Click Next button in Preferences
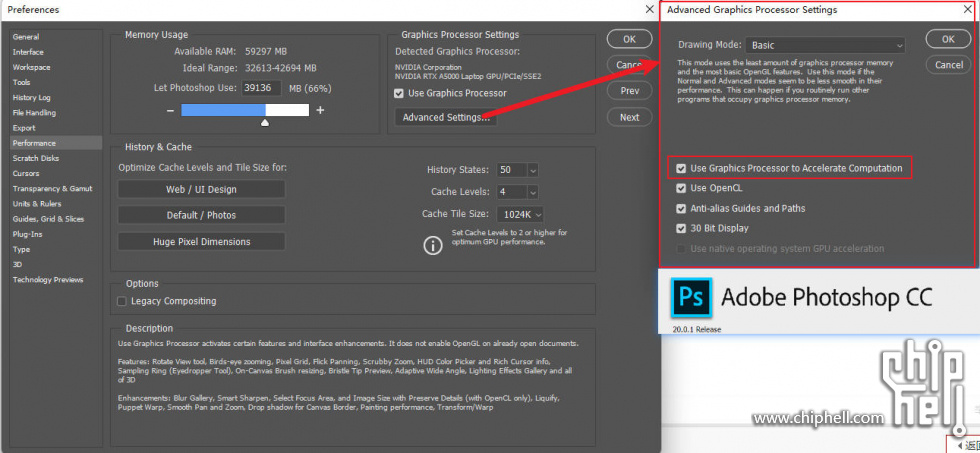This screenshot has width=980, height=453. [629, 117]
